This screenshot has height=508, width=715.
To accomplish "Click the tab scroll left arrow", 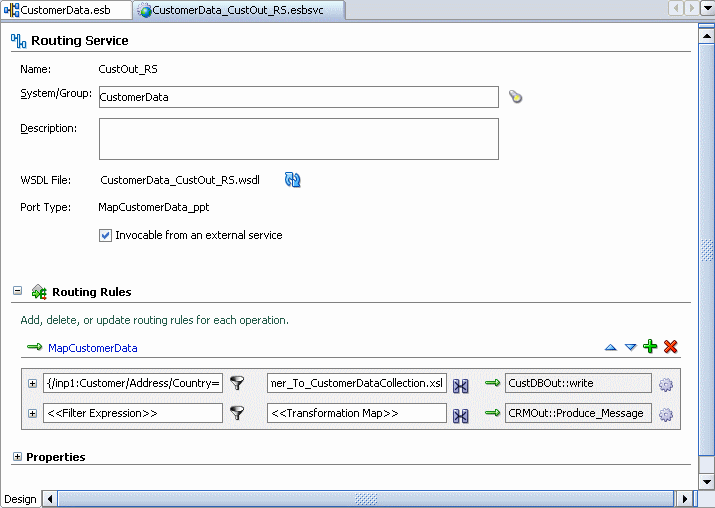I will 676,8.
